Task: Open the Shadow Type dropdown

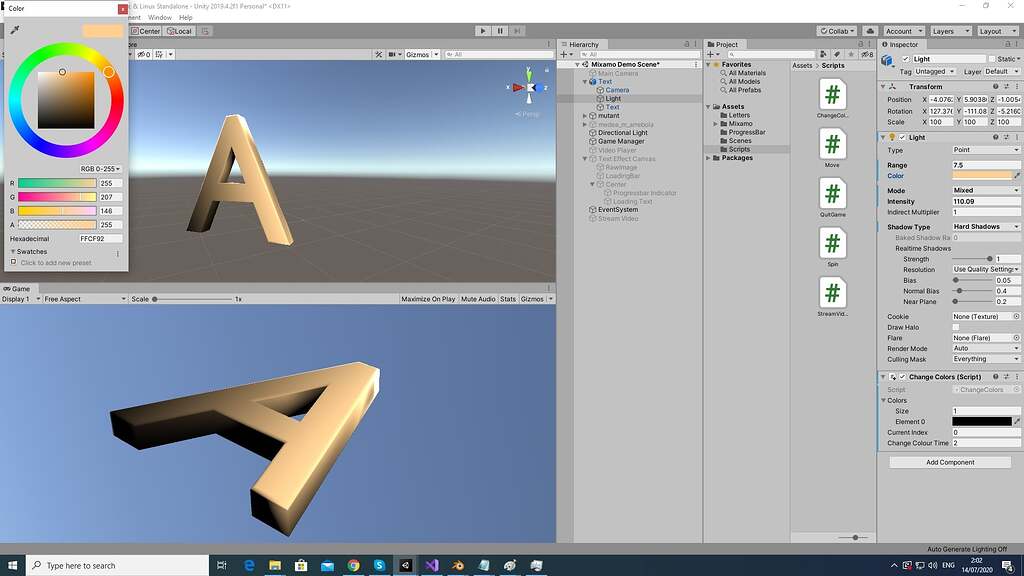Action: click(x=985, y=226)
